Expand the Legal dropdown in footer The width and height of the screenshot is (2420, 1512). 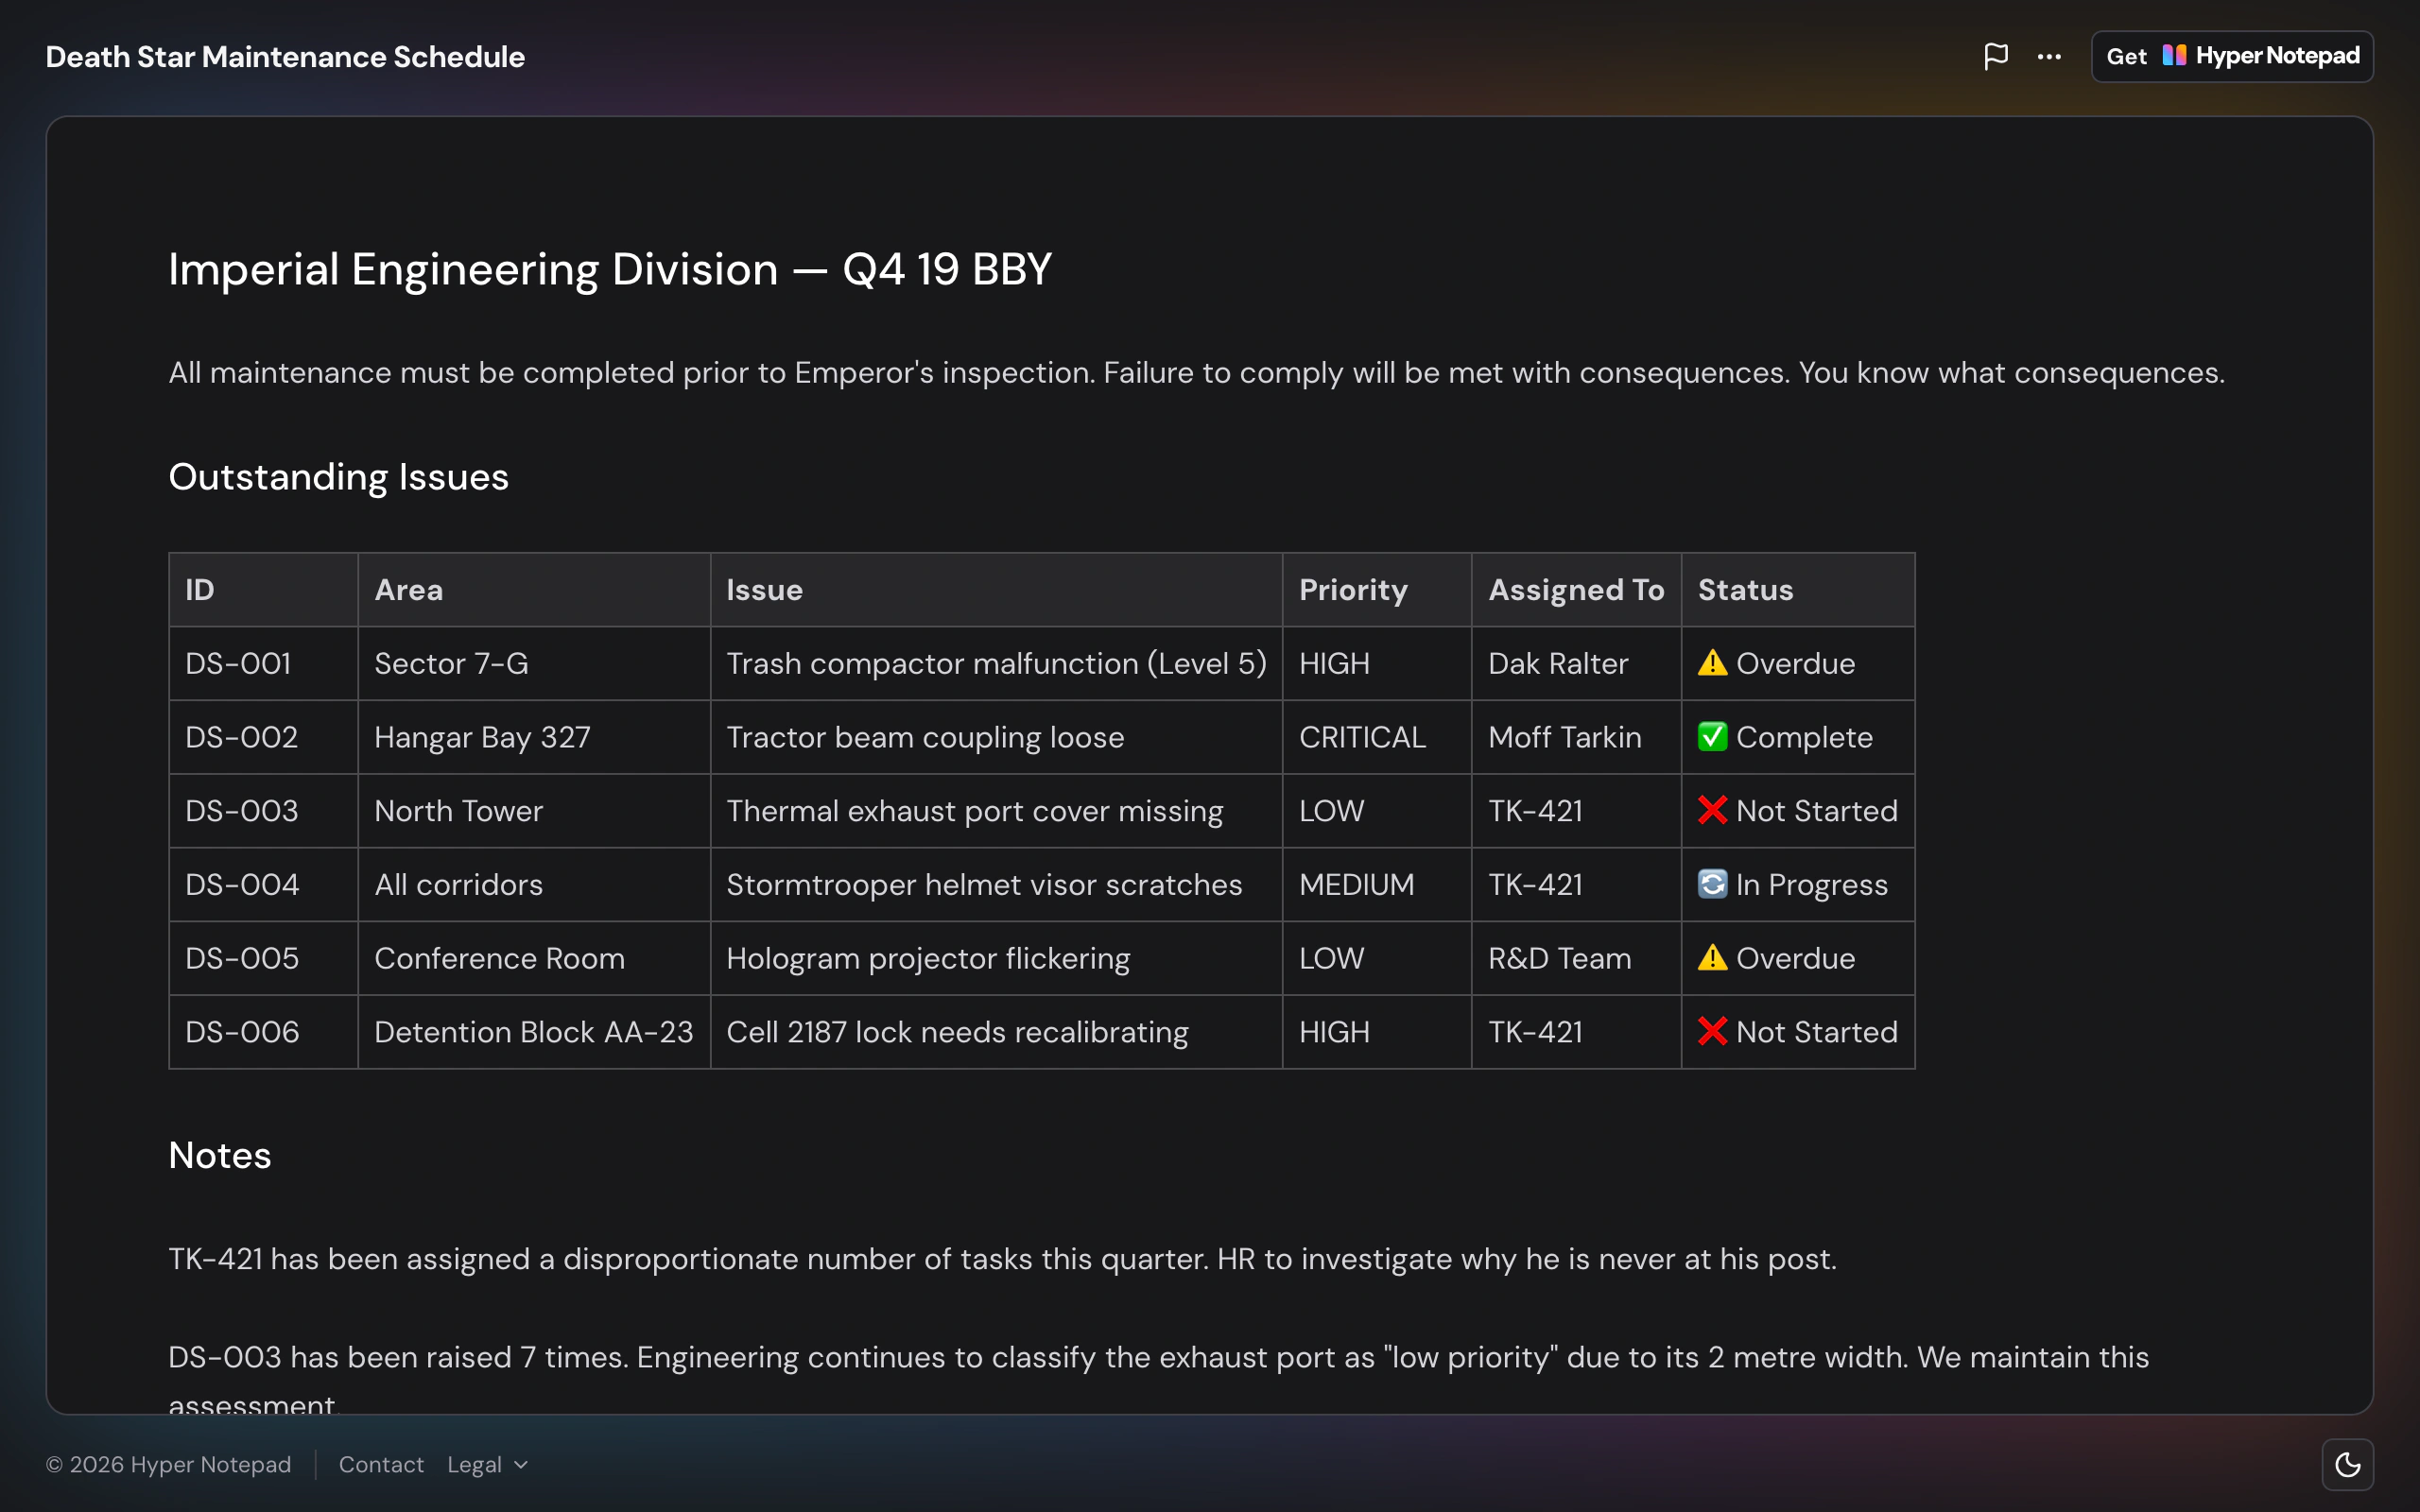point(487,1465)
